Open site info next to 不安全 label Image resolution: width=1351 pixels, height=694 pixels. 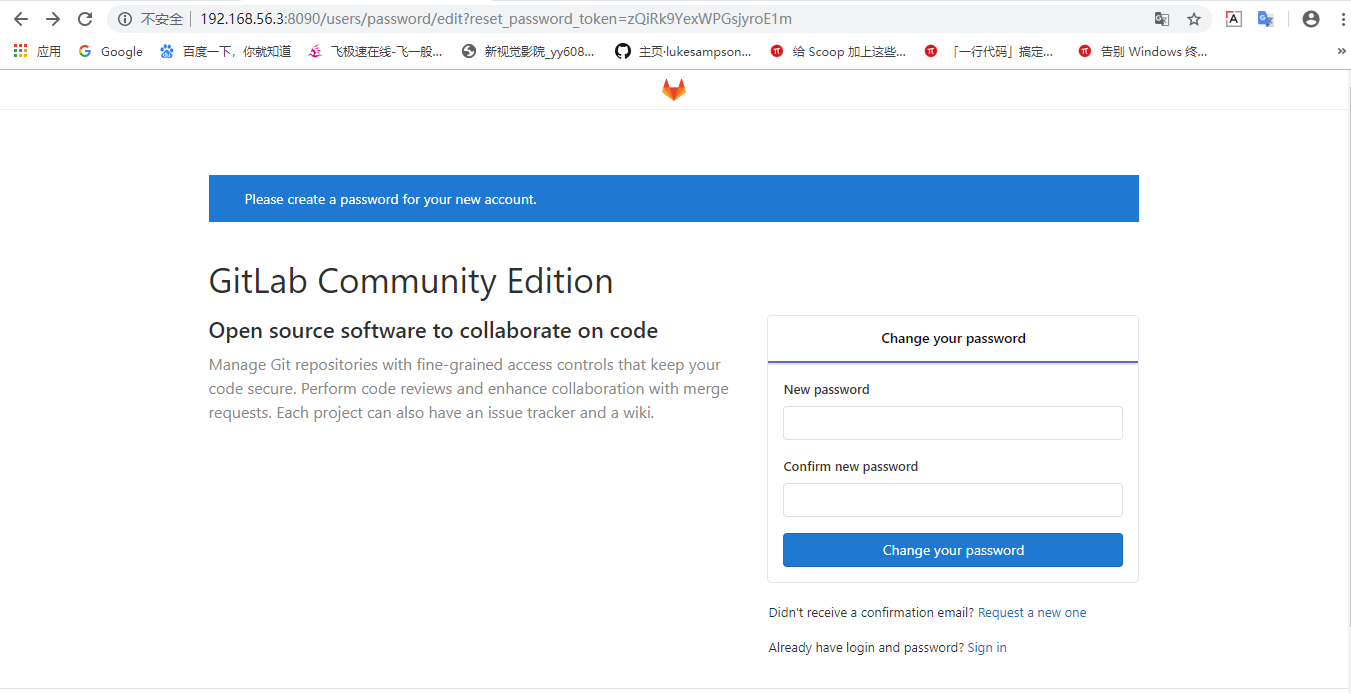click(125, 19)
